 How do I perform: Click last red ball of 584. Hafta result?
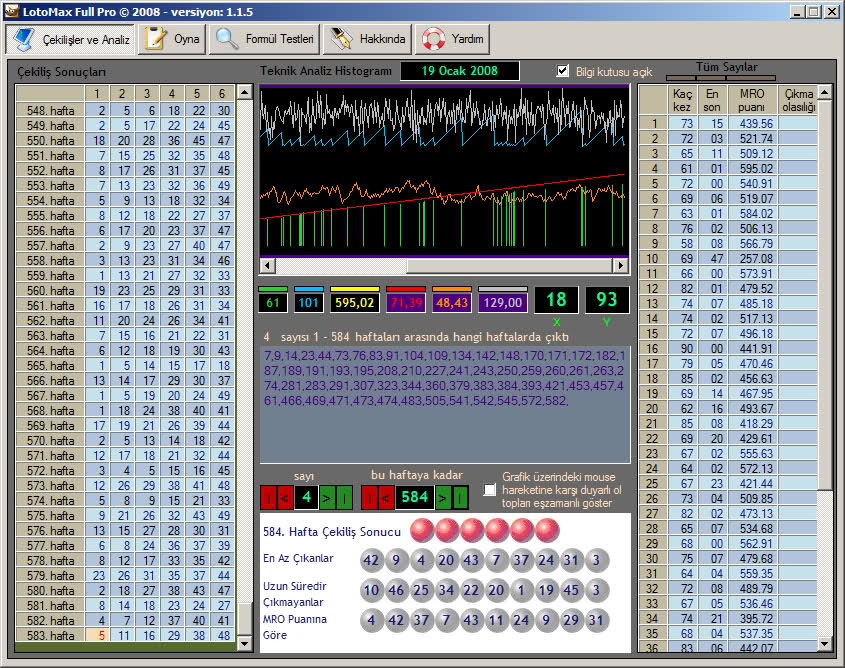[547, 530]
